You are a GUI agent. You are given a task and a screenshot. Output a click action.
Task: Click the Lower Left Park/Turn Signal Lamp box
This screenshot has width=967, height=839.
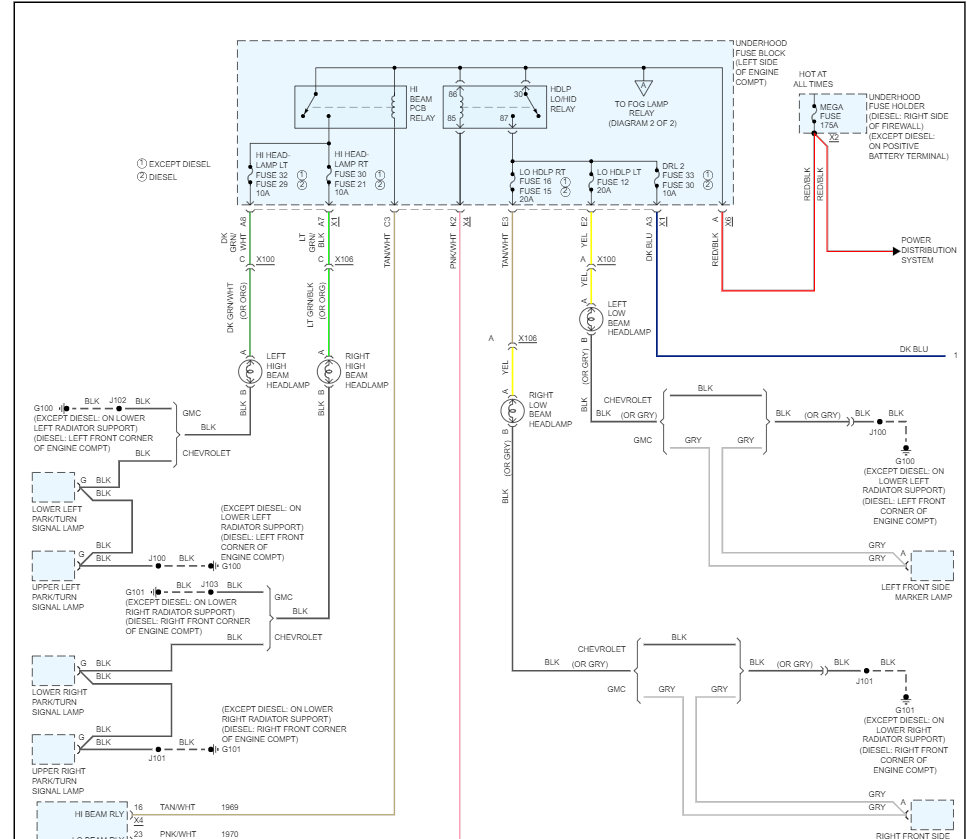54,487
